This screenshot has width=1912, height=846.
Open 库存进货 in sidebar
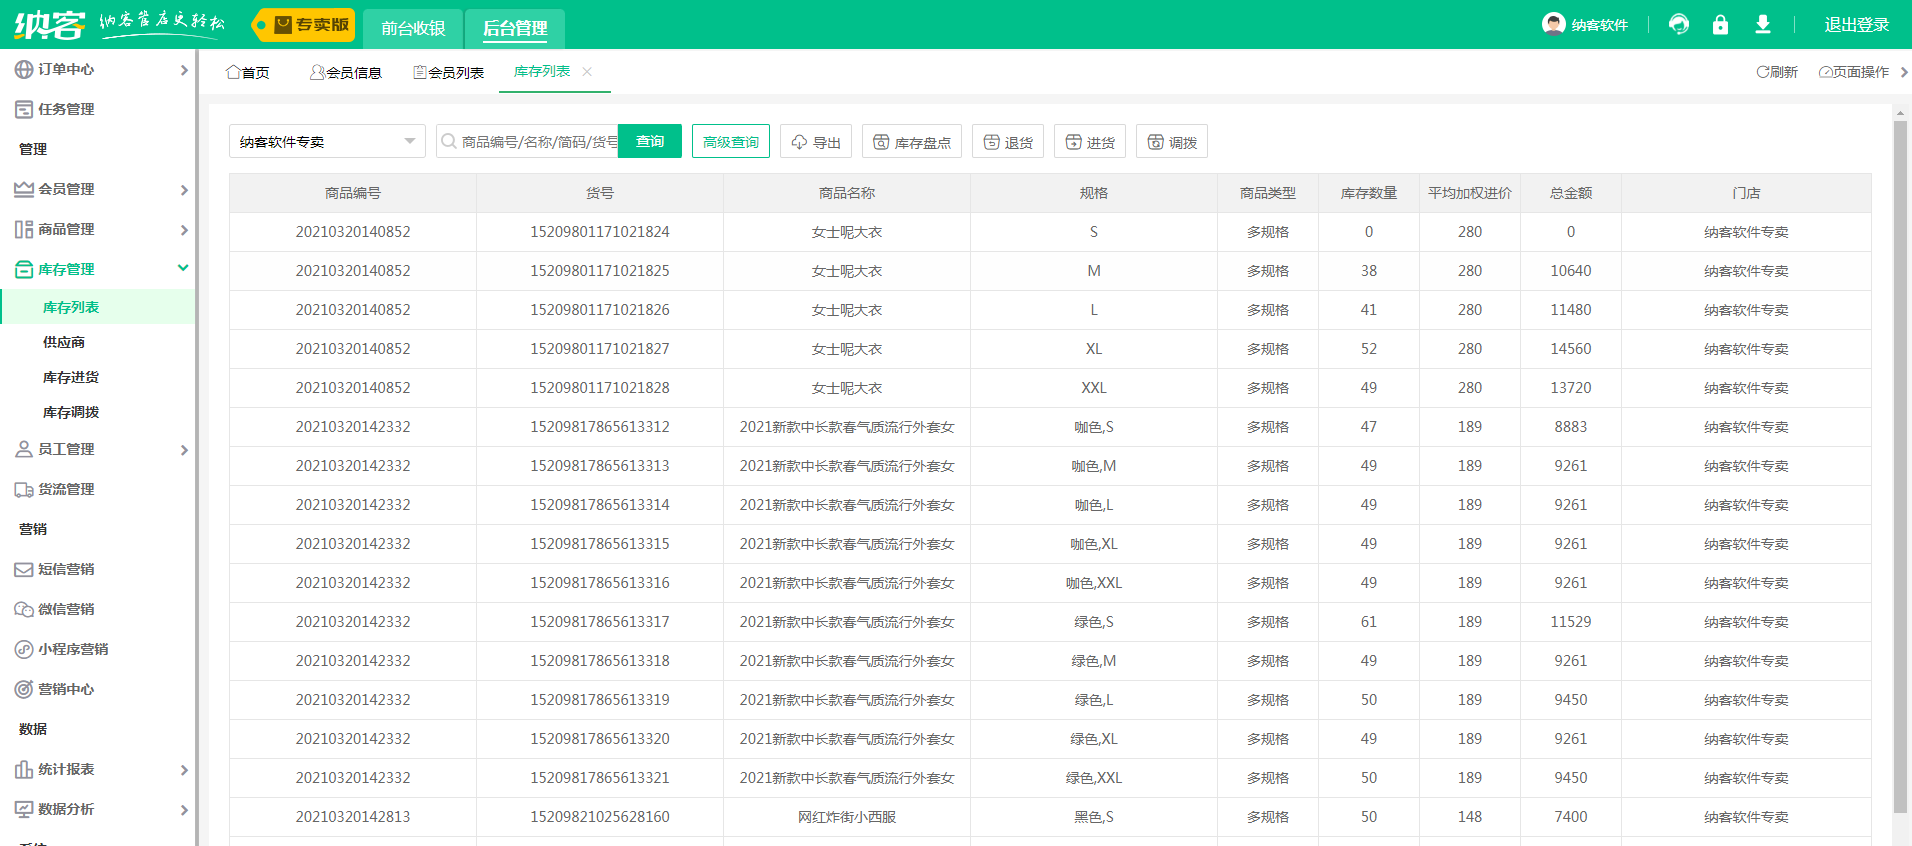71,377
